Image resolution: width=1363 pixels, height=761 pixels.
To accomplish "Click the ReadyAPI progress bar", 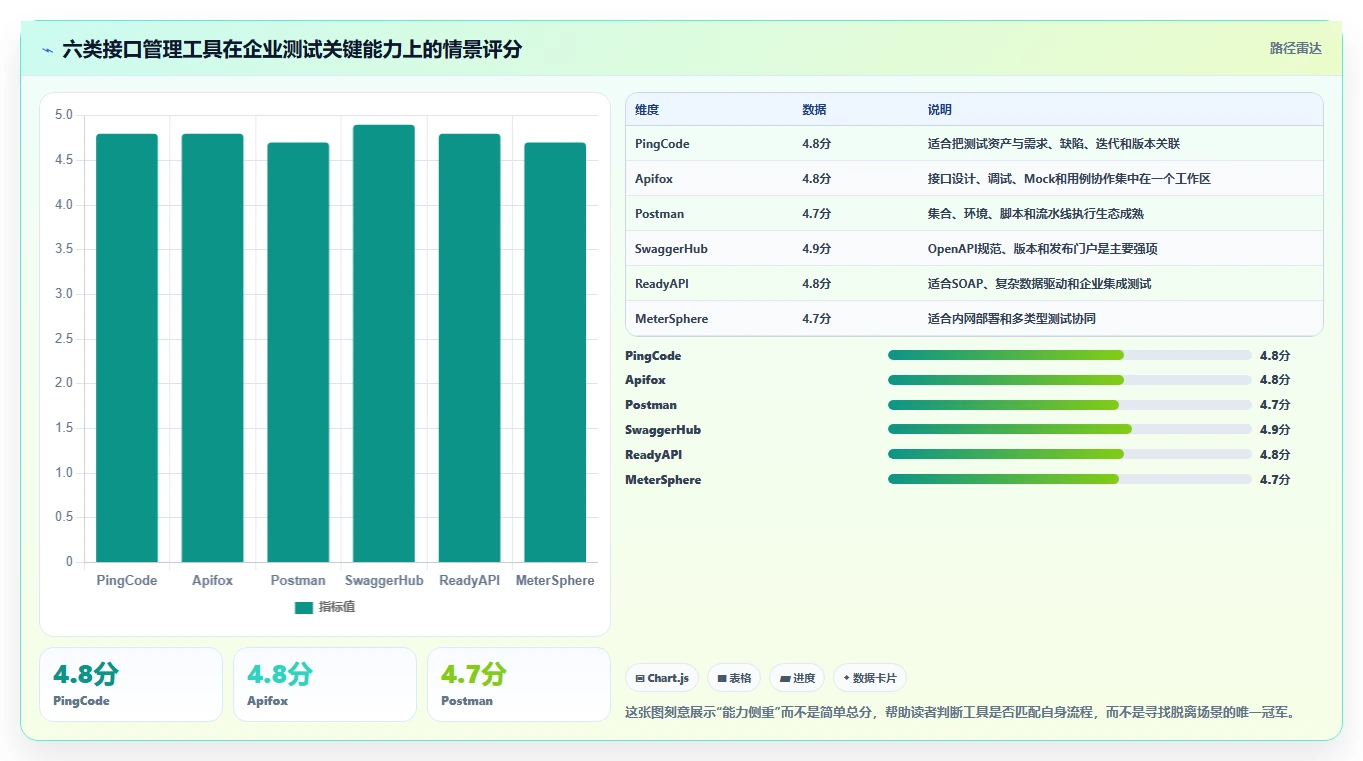I will click(x=1070, y=454).
